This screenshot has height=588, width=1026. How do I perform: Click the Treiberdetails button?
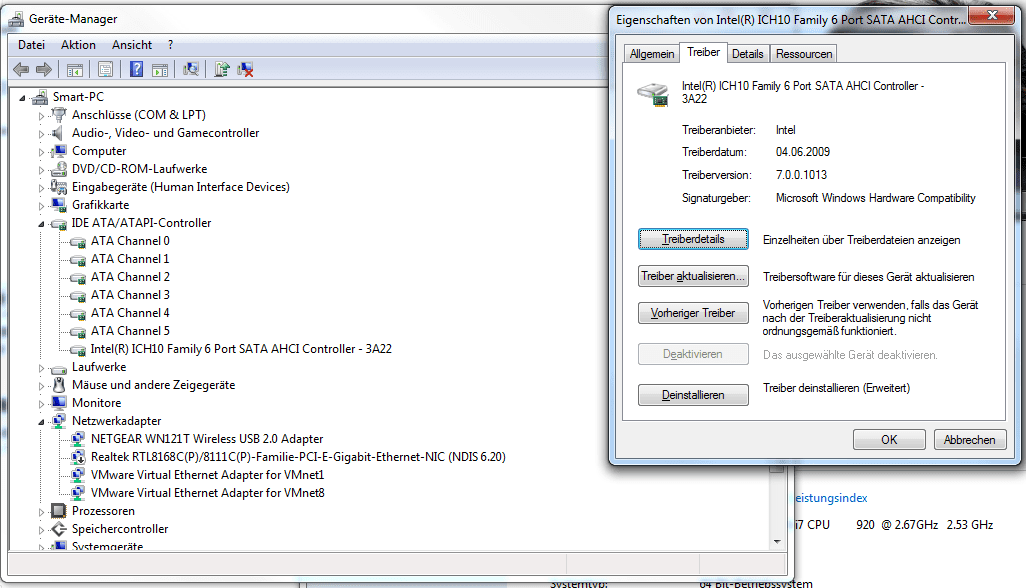(693, 239)
